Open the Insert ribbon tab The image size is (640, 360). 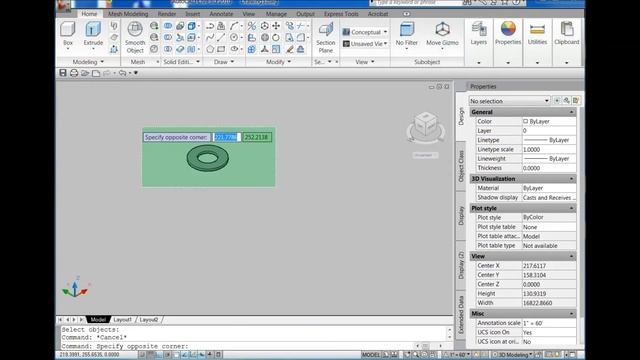(193, 14)
